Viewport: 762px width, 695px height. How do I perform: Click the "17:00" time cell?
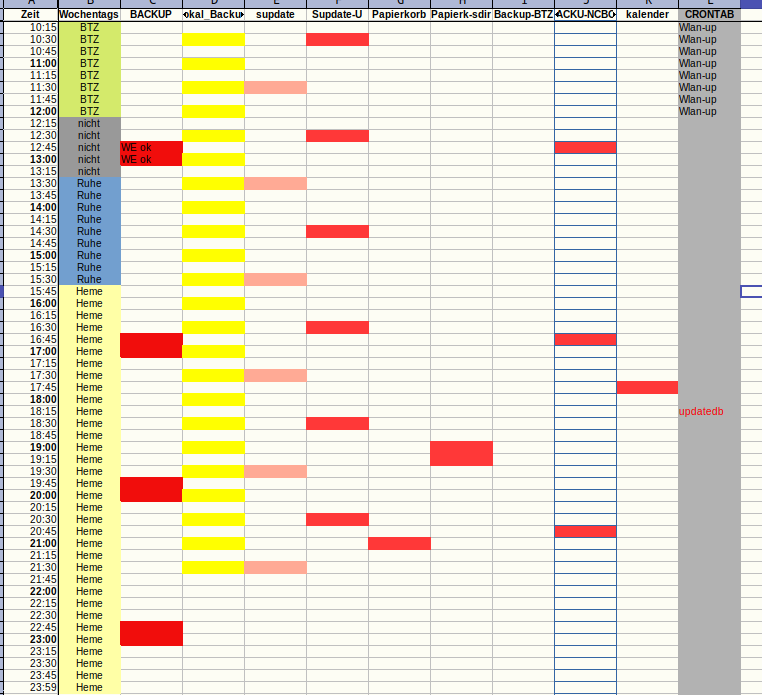(30, 351)
